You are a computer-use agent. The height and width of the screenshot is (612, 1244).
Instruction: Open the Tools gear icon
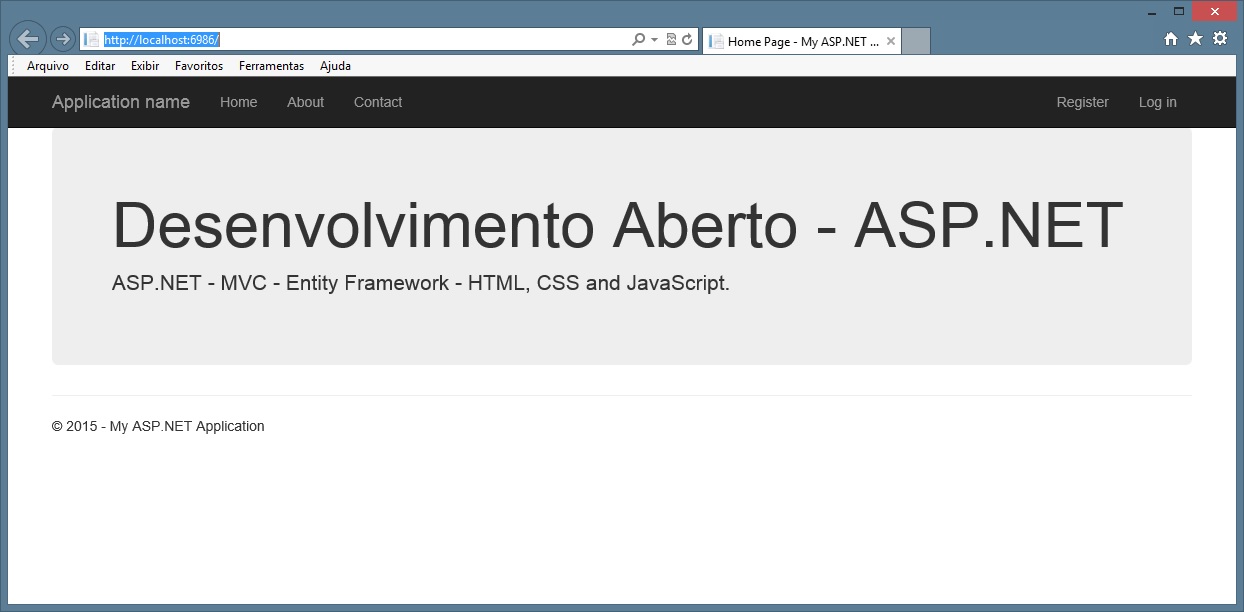(x=1220, y=39)
